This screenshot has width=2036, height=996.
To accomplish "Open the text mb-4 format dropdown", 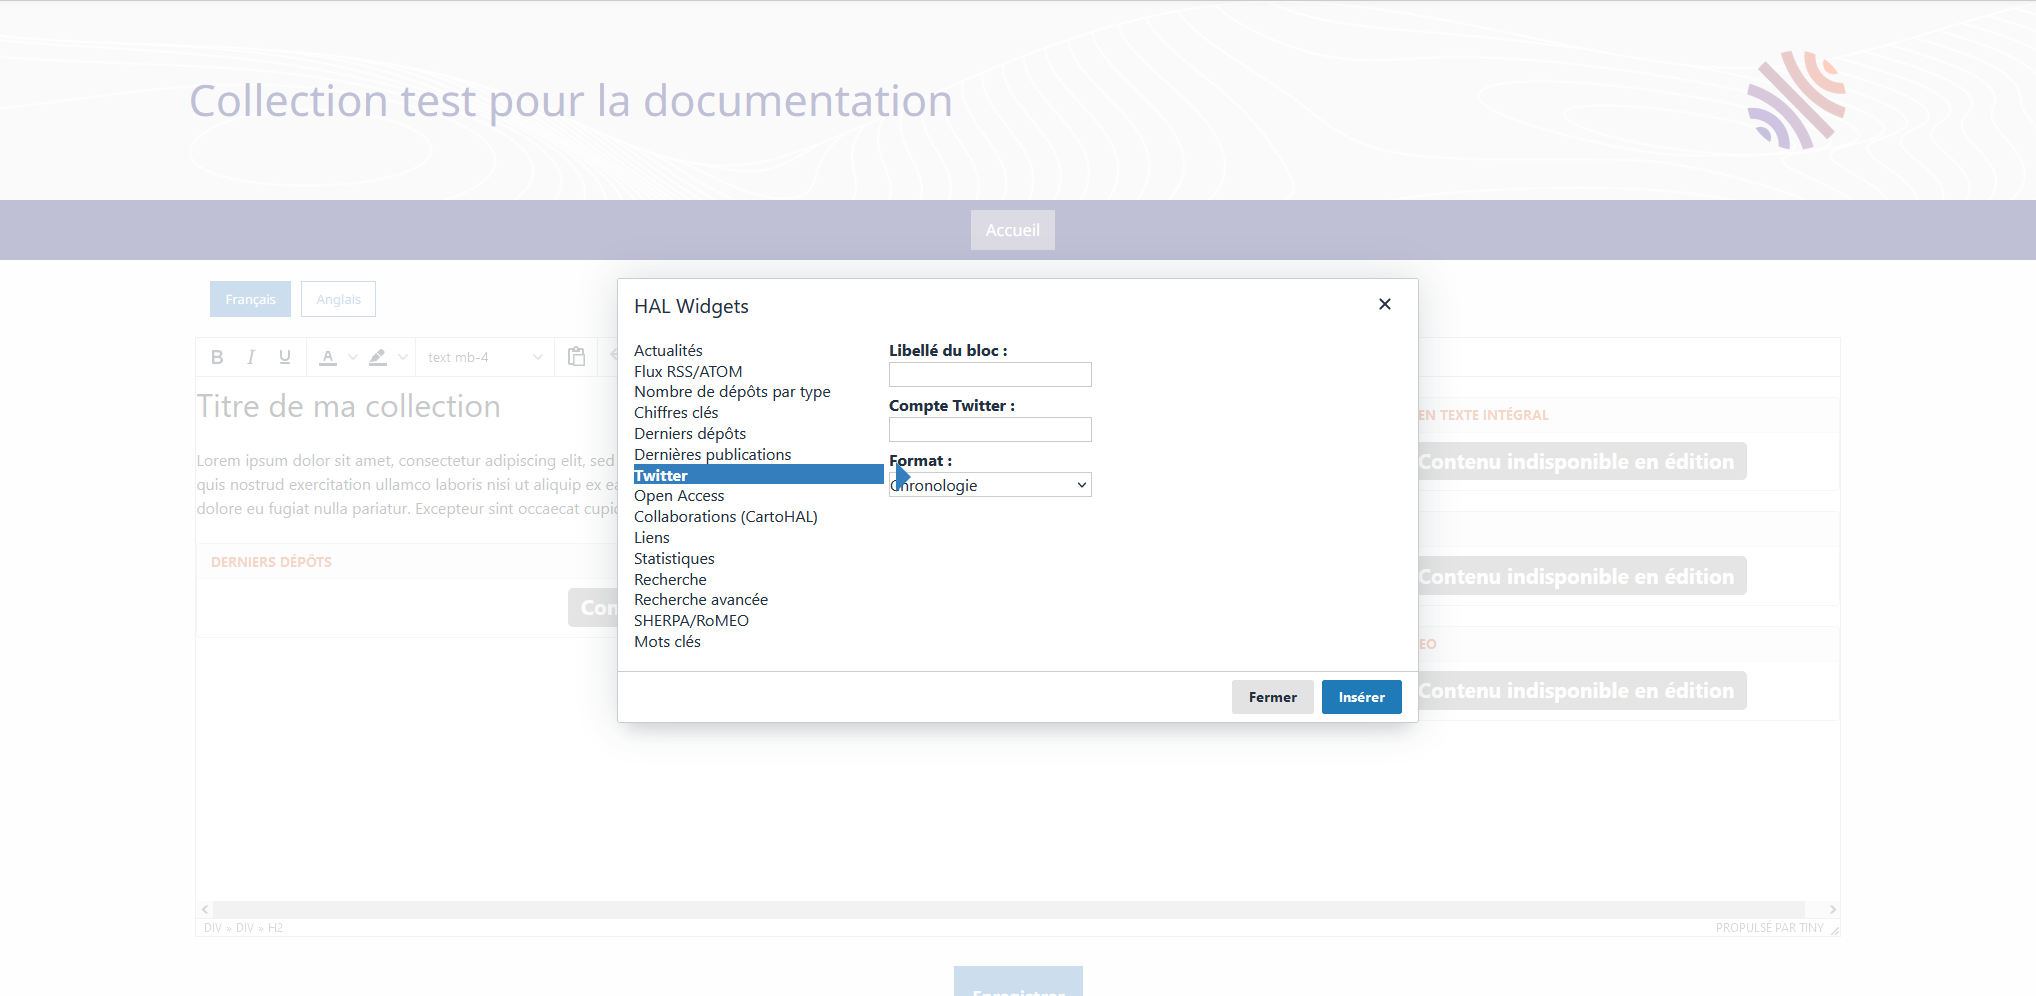I will tap(485, 357).
